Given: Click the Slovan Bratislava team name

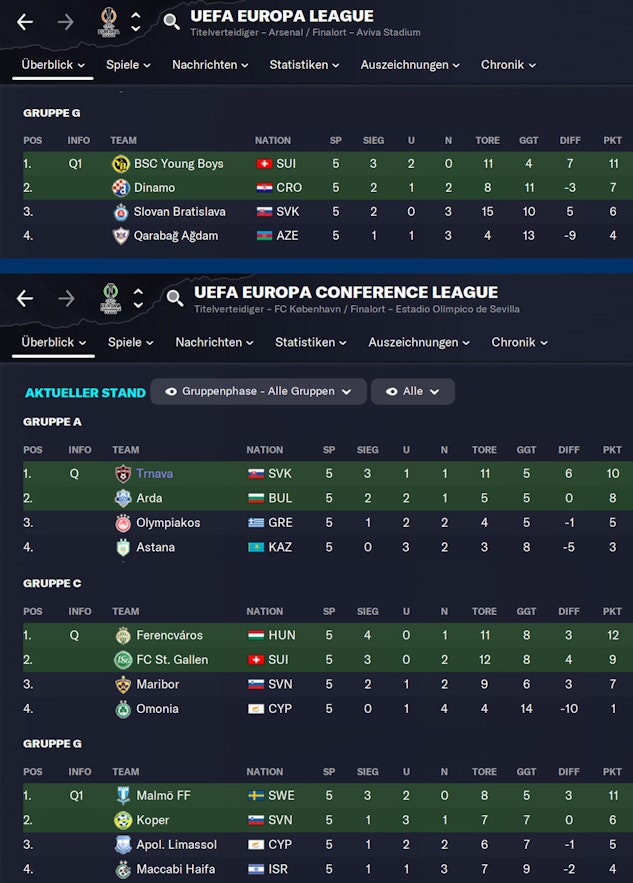Looking at the screenshot, I should pos(180,212).
